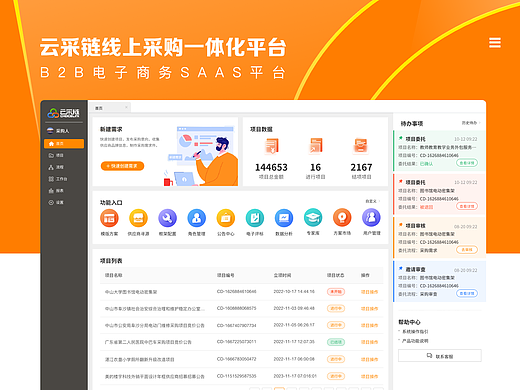Open the 流程 sidebar menu item

coord(56,167)
